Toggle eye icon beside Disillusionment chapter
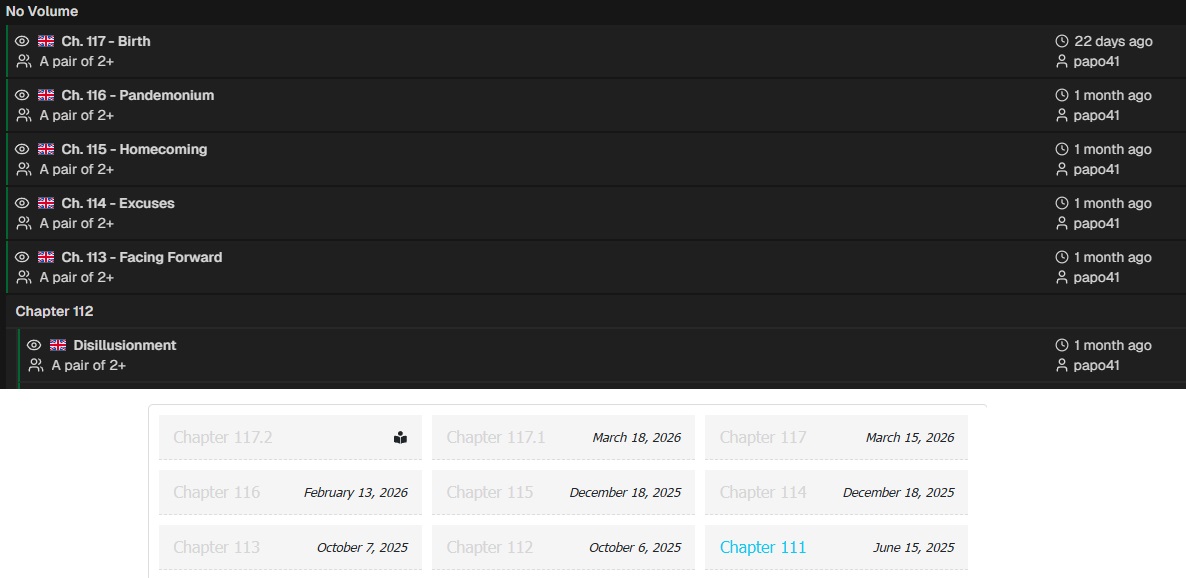The width and height of the screenshot is (1186, 578). coord(34,346)
